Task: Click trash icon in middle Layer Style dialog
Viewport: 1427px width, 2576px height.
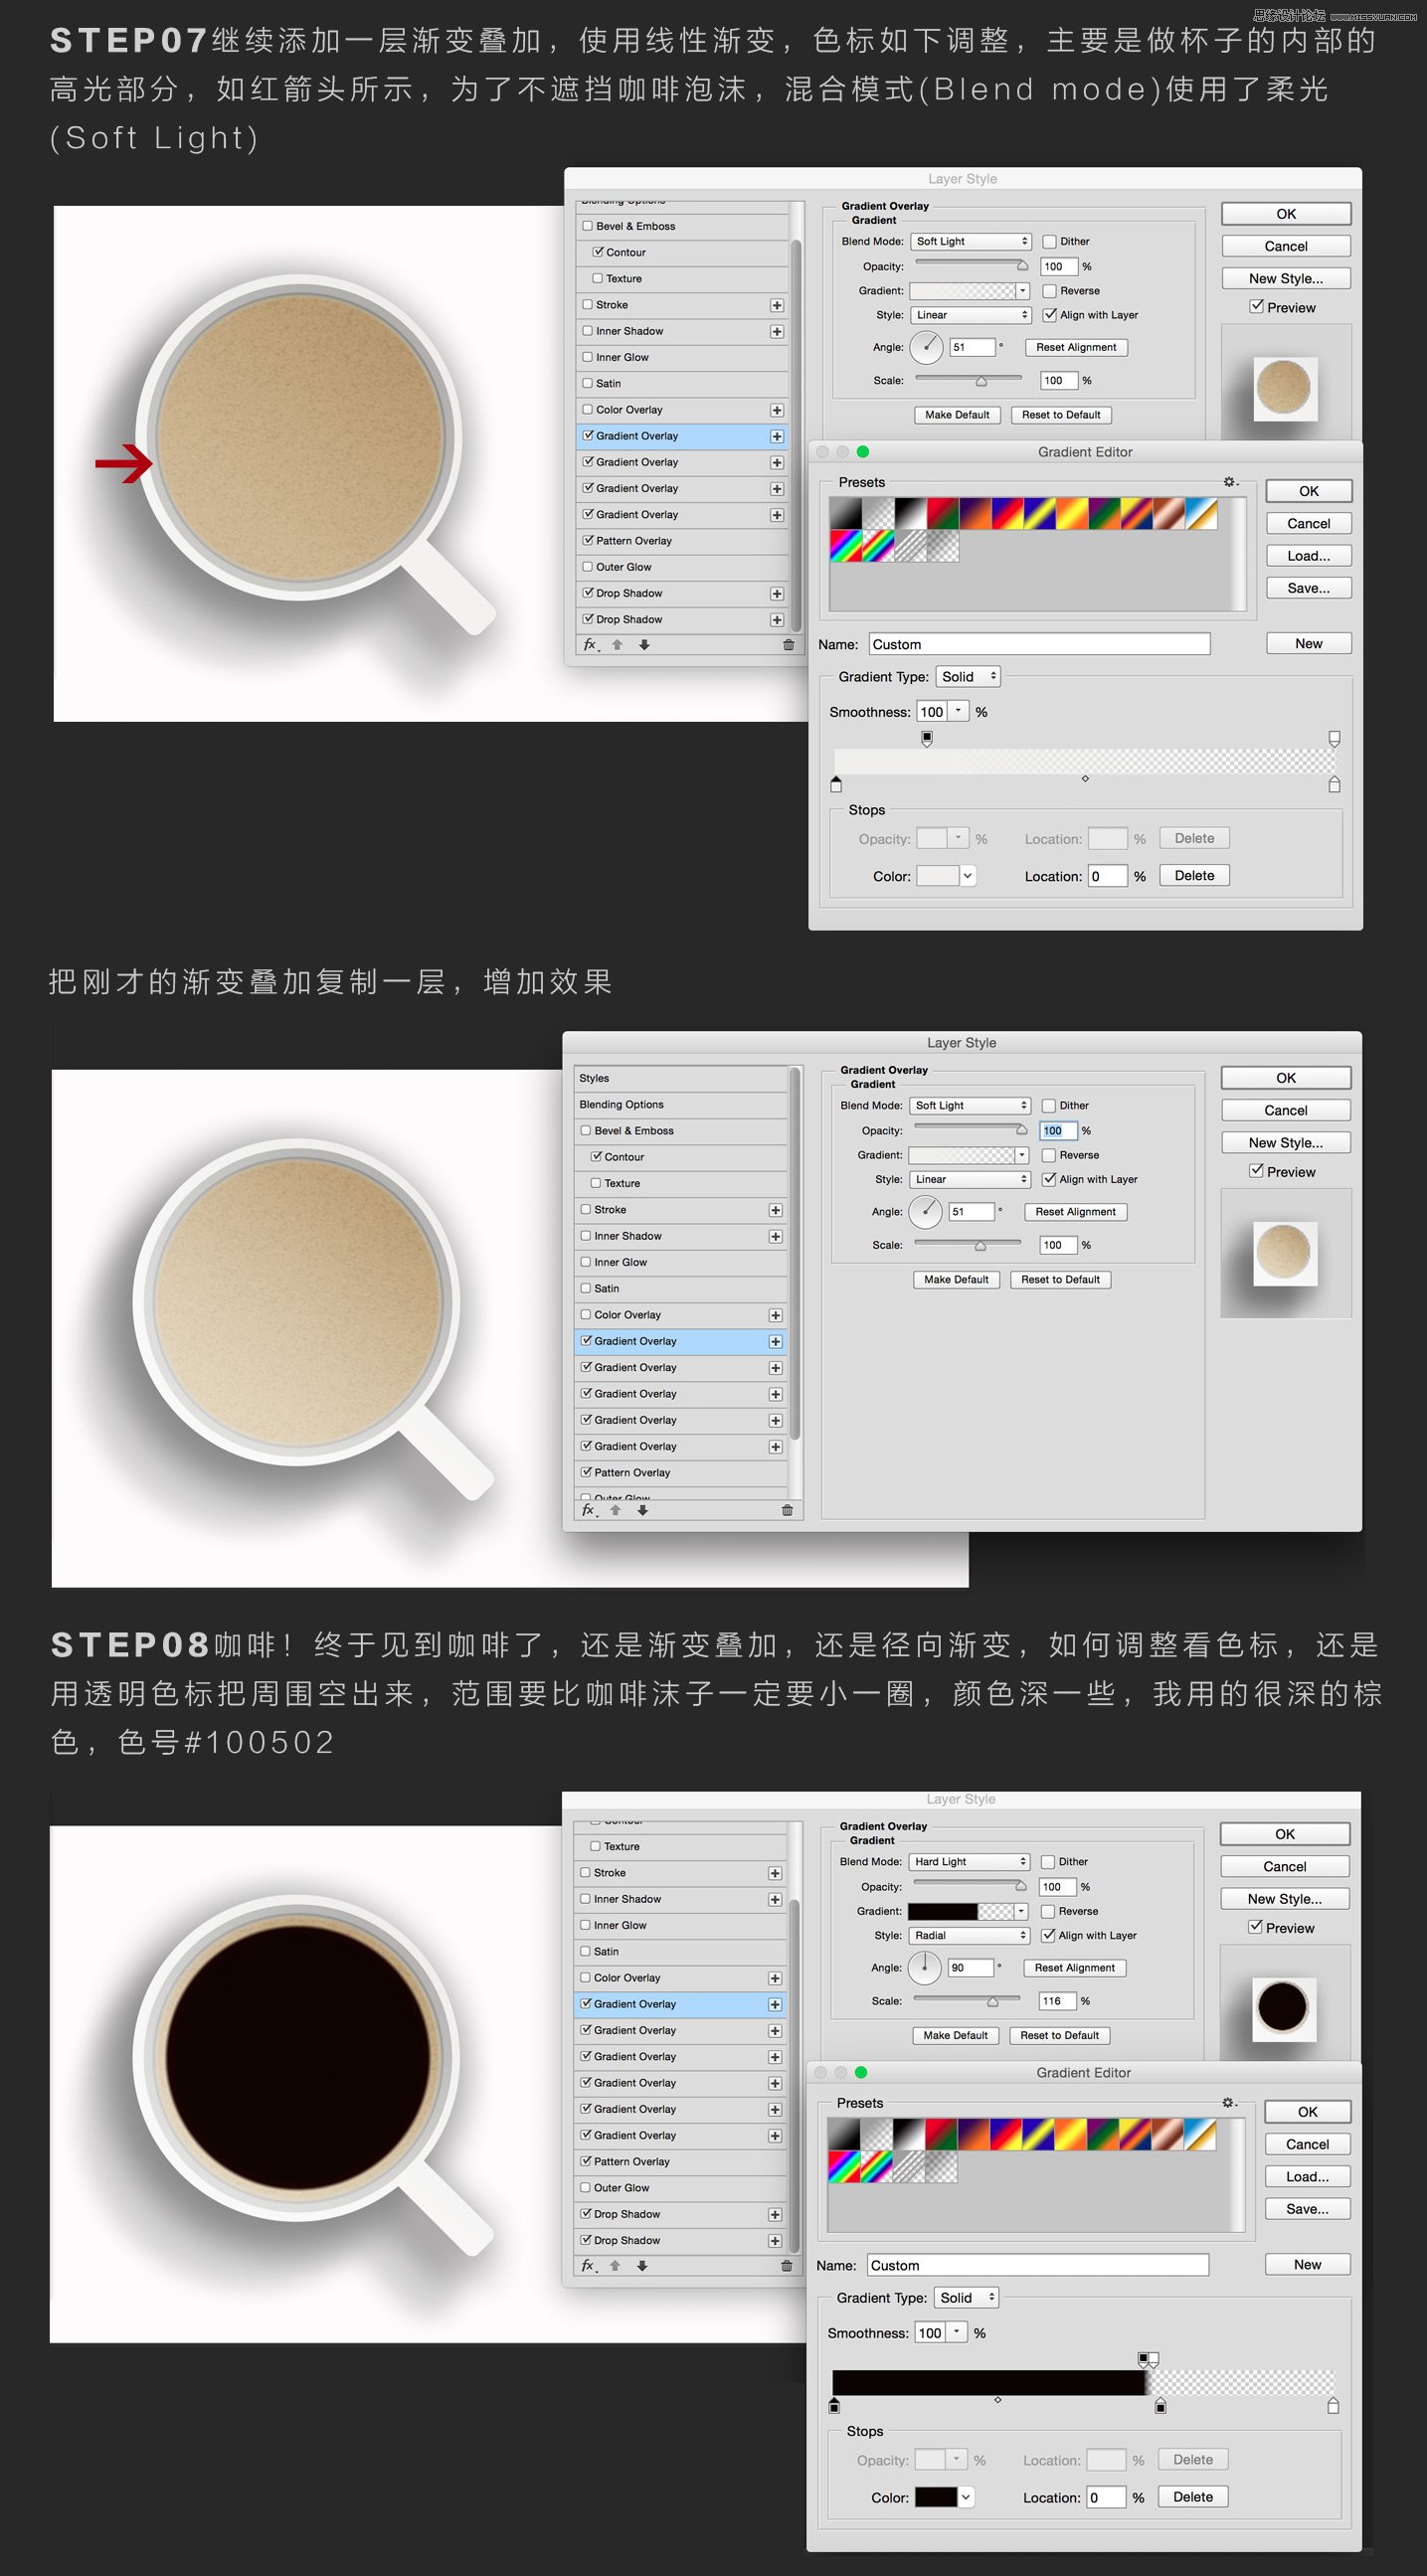Action: [x=787, y=1510]
